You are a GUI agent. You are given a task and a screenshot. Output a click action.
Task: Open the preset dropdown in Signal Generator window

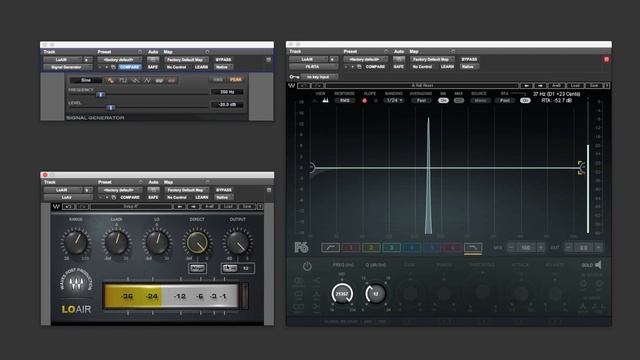click(119, 60)
